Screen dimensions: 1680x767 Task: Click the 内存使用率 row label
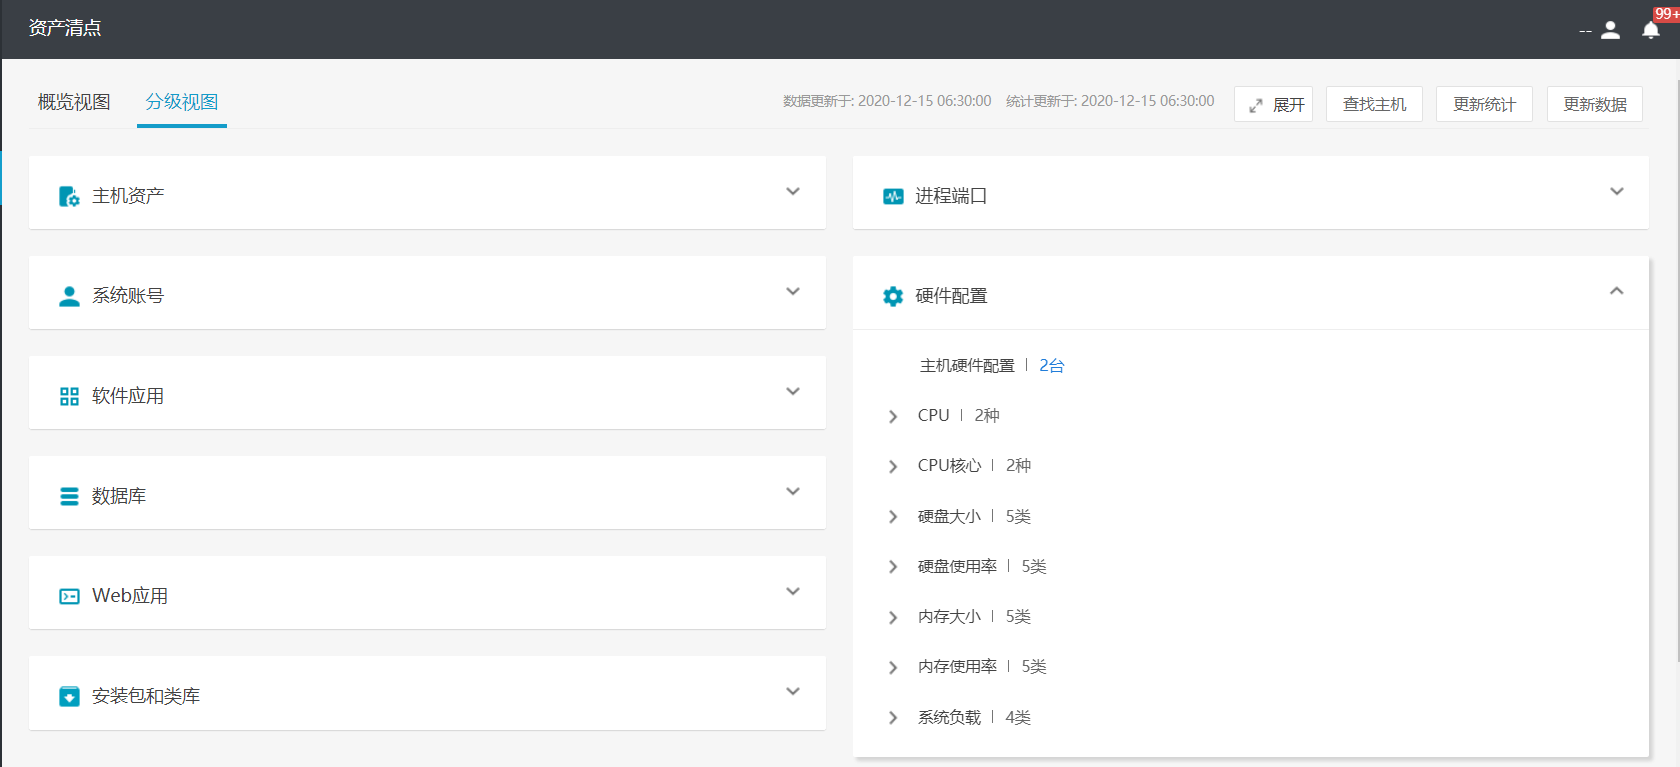pos(957,667)
